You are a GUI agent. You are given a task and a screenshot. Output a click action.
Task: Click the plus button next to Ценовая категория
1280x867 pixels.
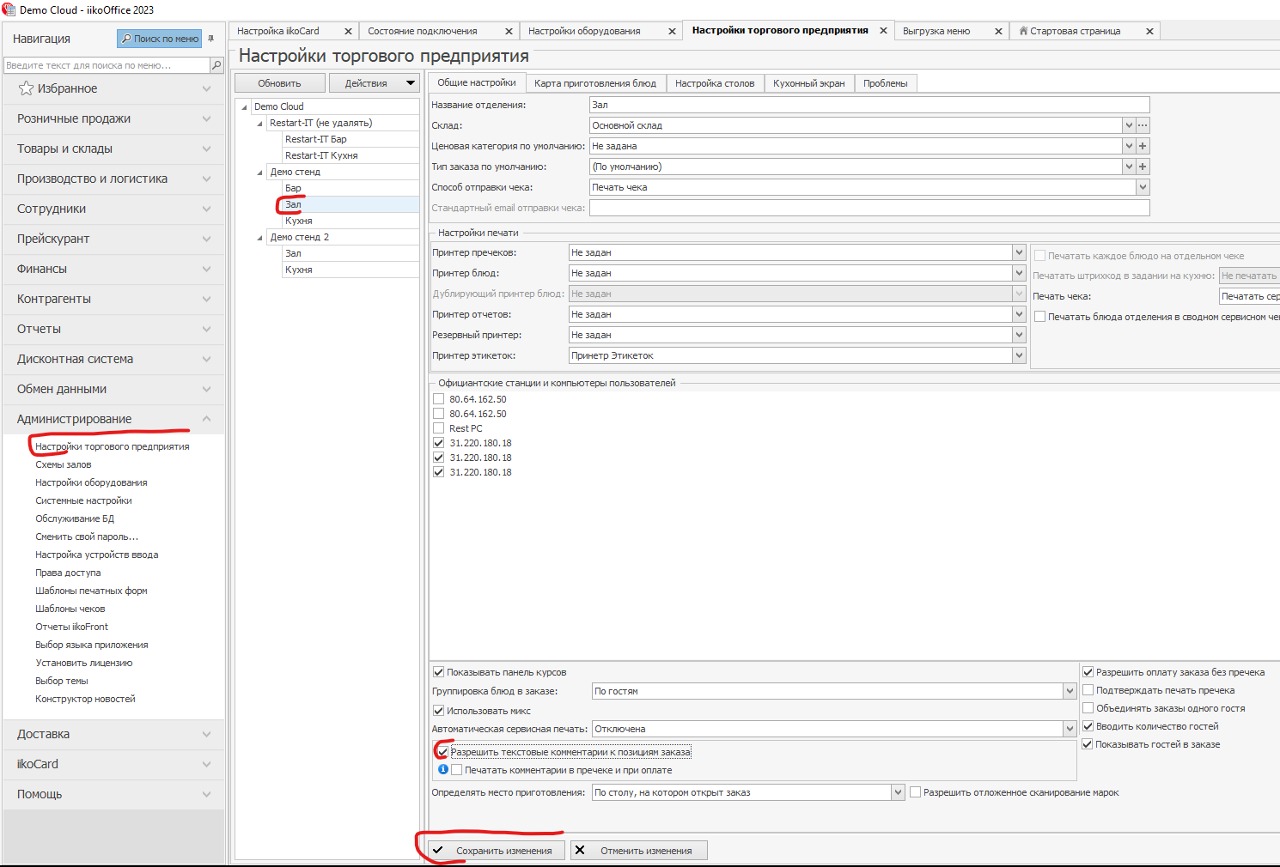point(1143,146)
